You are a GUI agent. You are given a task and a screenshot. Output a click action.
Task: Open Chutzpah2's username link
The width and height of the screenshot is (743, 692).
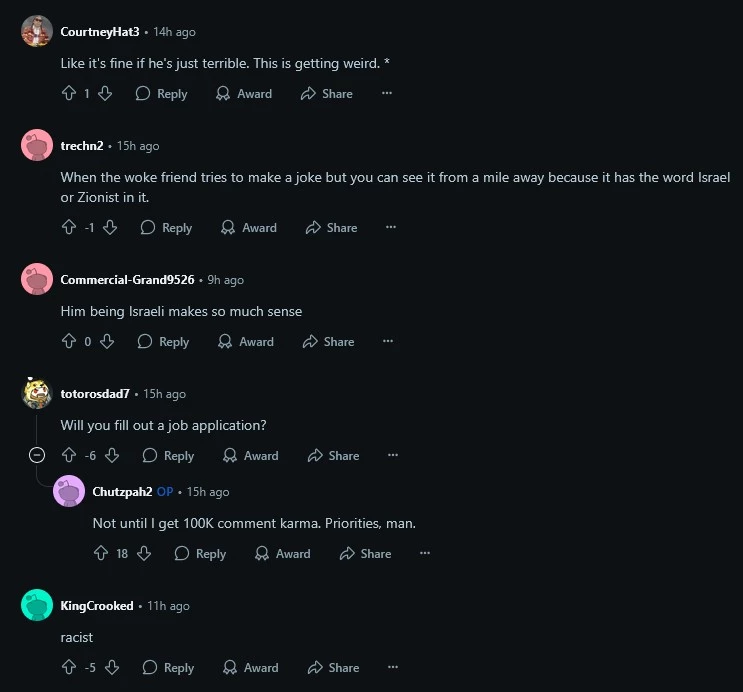[x=122, y=492]
